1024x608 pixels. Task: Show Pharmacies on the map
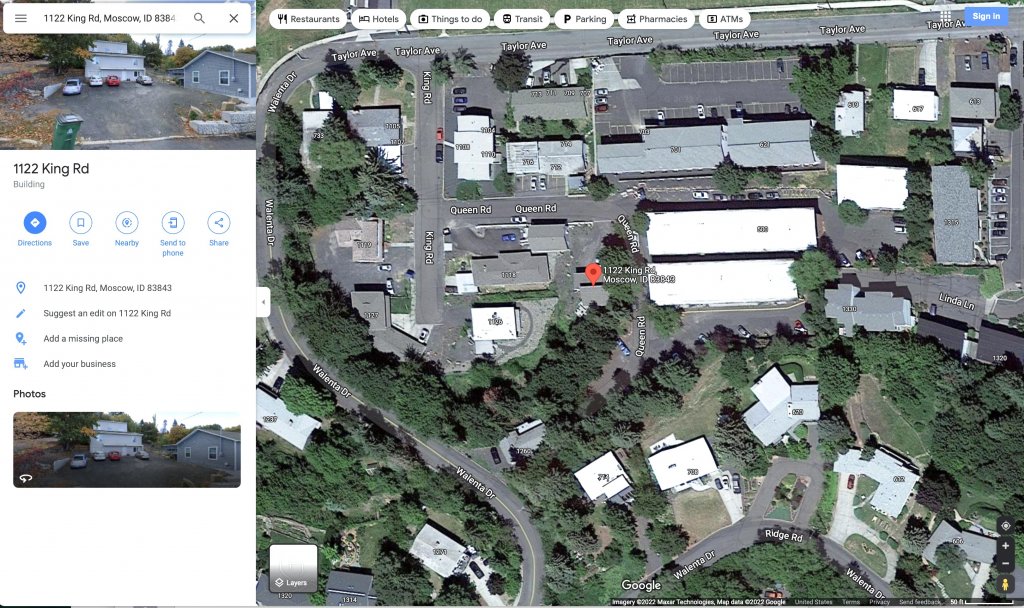pos(656,19)
